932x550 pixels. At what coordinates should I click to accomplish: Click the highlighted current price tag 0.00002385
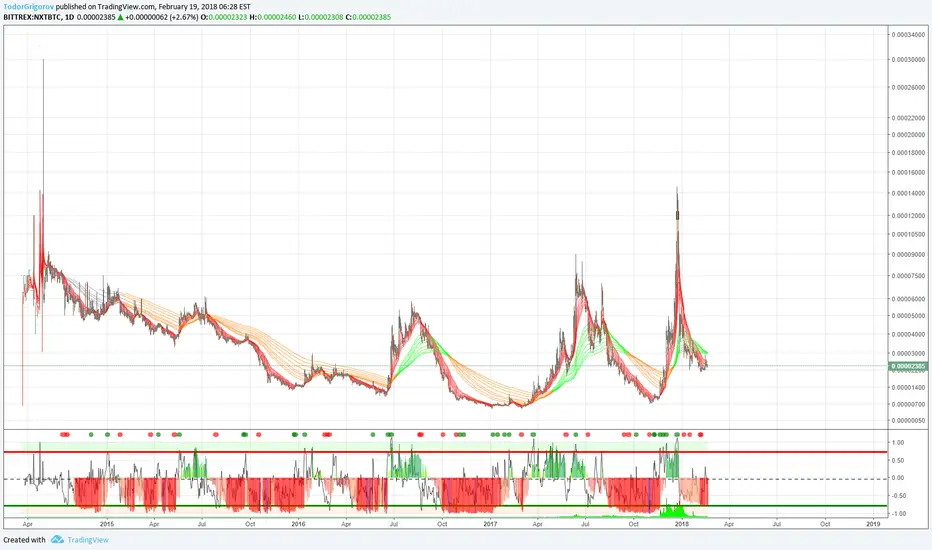point(908,366)
